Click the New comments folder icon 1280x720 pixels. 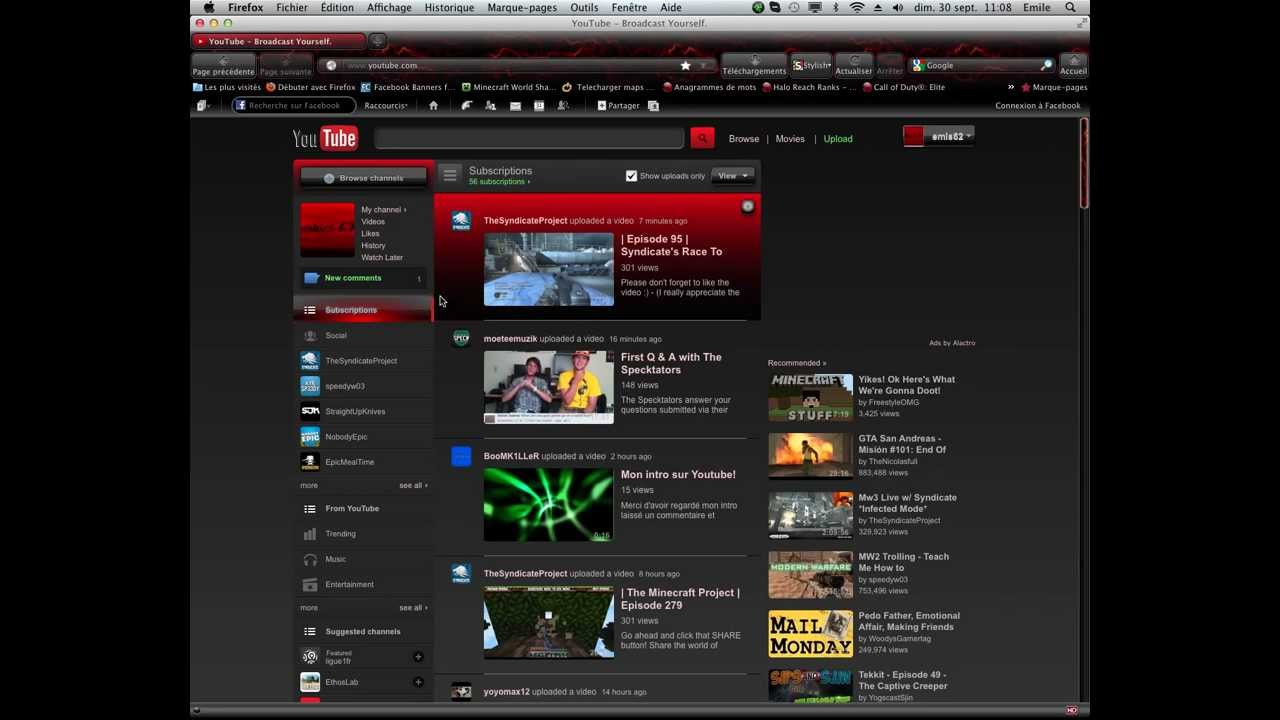click(x=311, y=278)
